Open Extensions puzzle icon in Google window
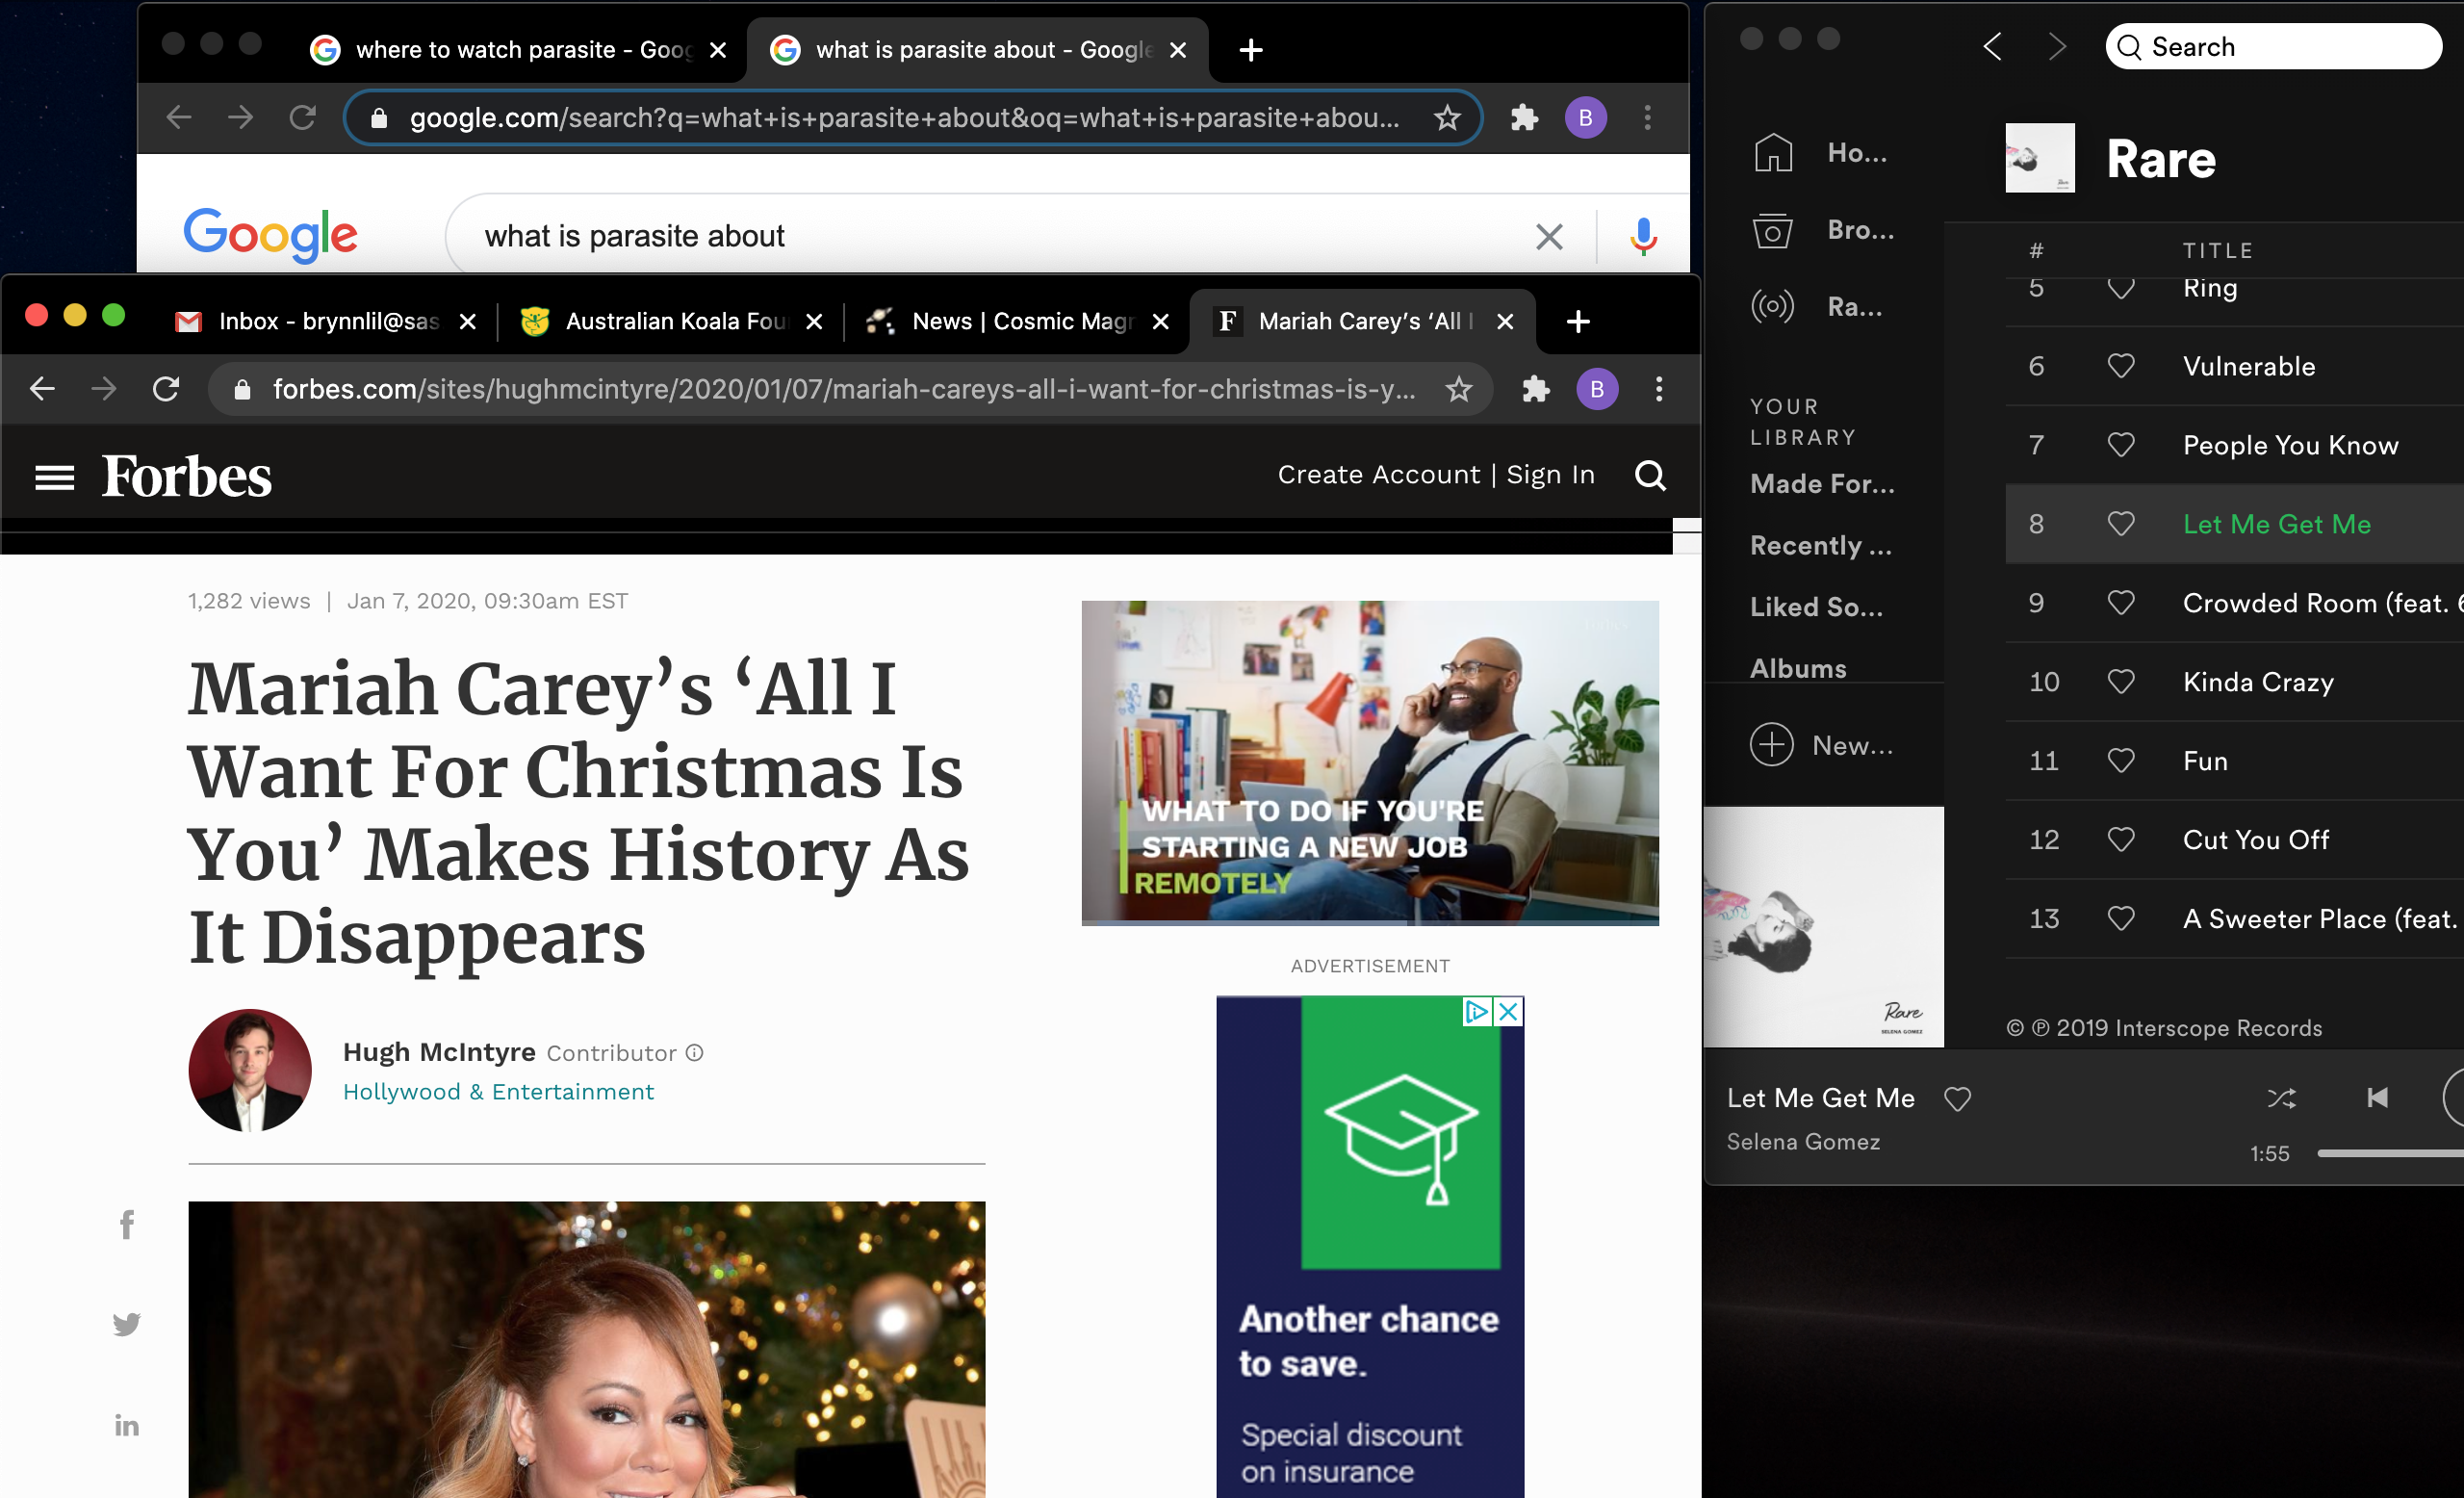 [1524, 118]
